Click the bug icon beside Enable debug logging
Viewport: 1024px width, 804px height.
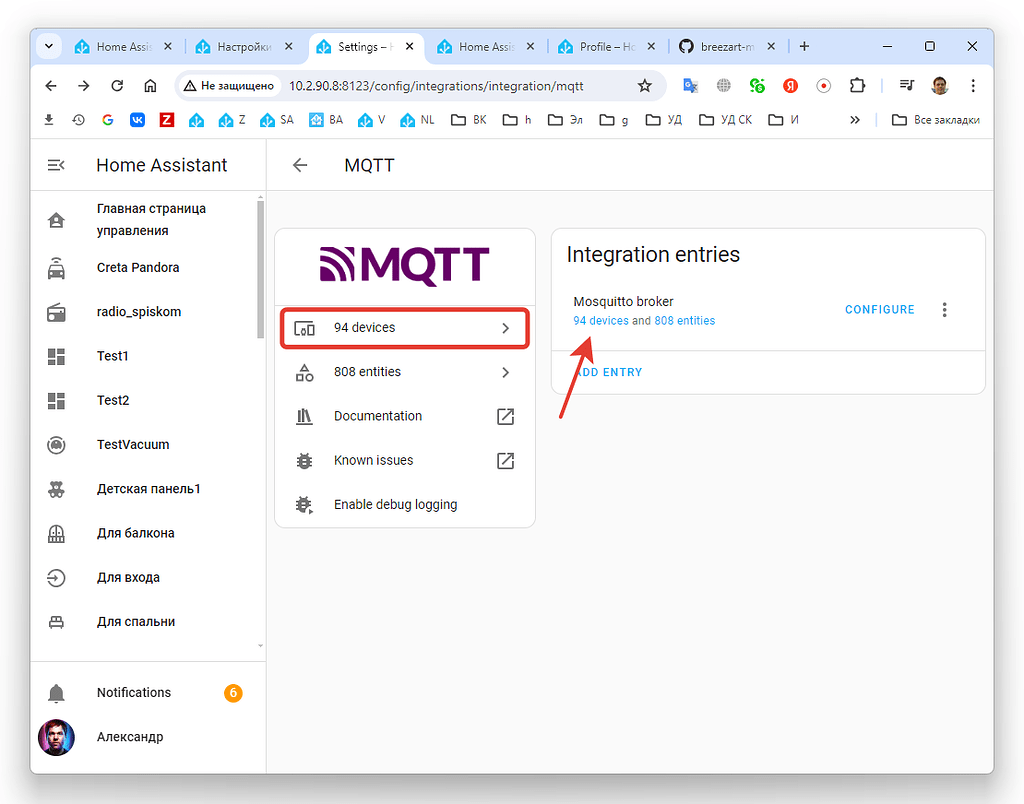pyautogui.click(x=304, y=504)
